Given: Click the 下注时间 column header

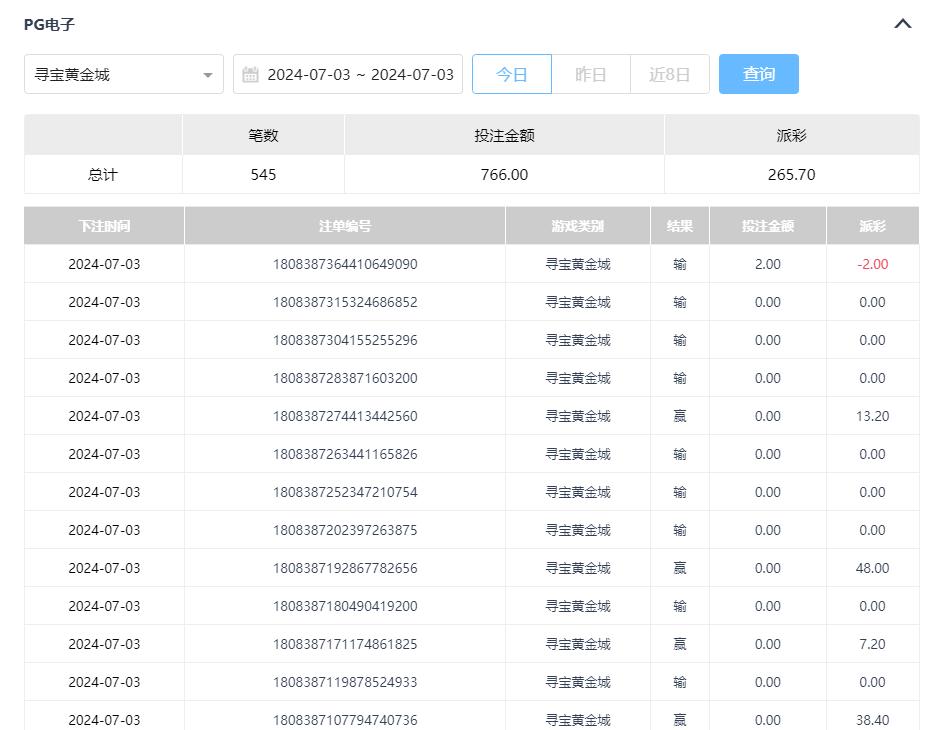Looking at the screenshot, I should point(104,226).
